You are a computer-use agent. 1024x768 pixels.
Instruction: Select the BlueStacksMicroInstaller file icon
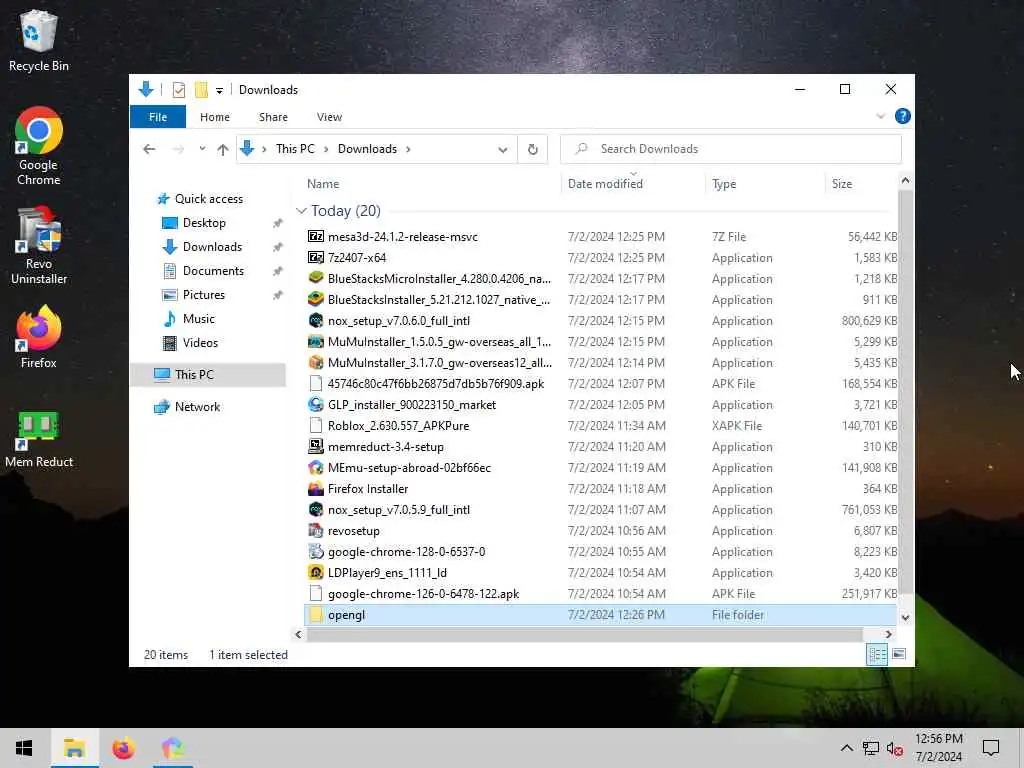coord(315,279)
